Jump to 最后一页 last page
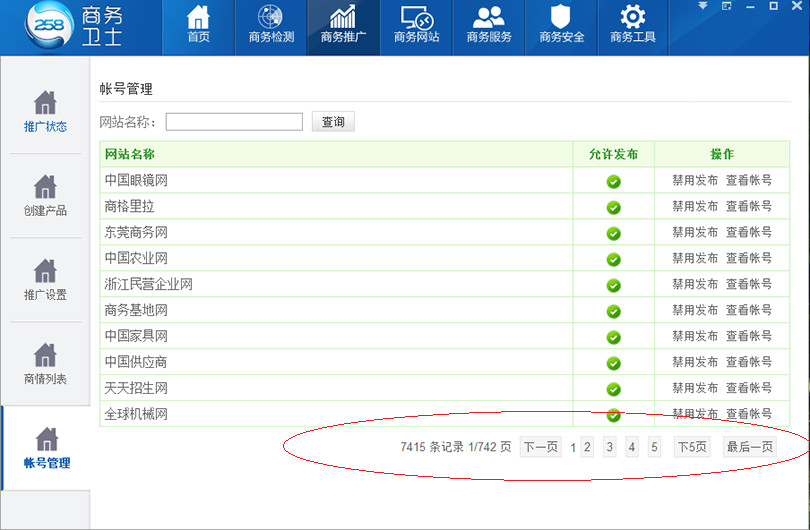 (750, 447)
